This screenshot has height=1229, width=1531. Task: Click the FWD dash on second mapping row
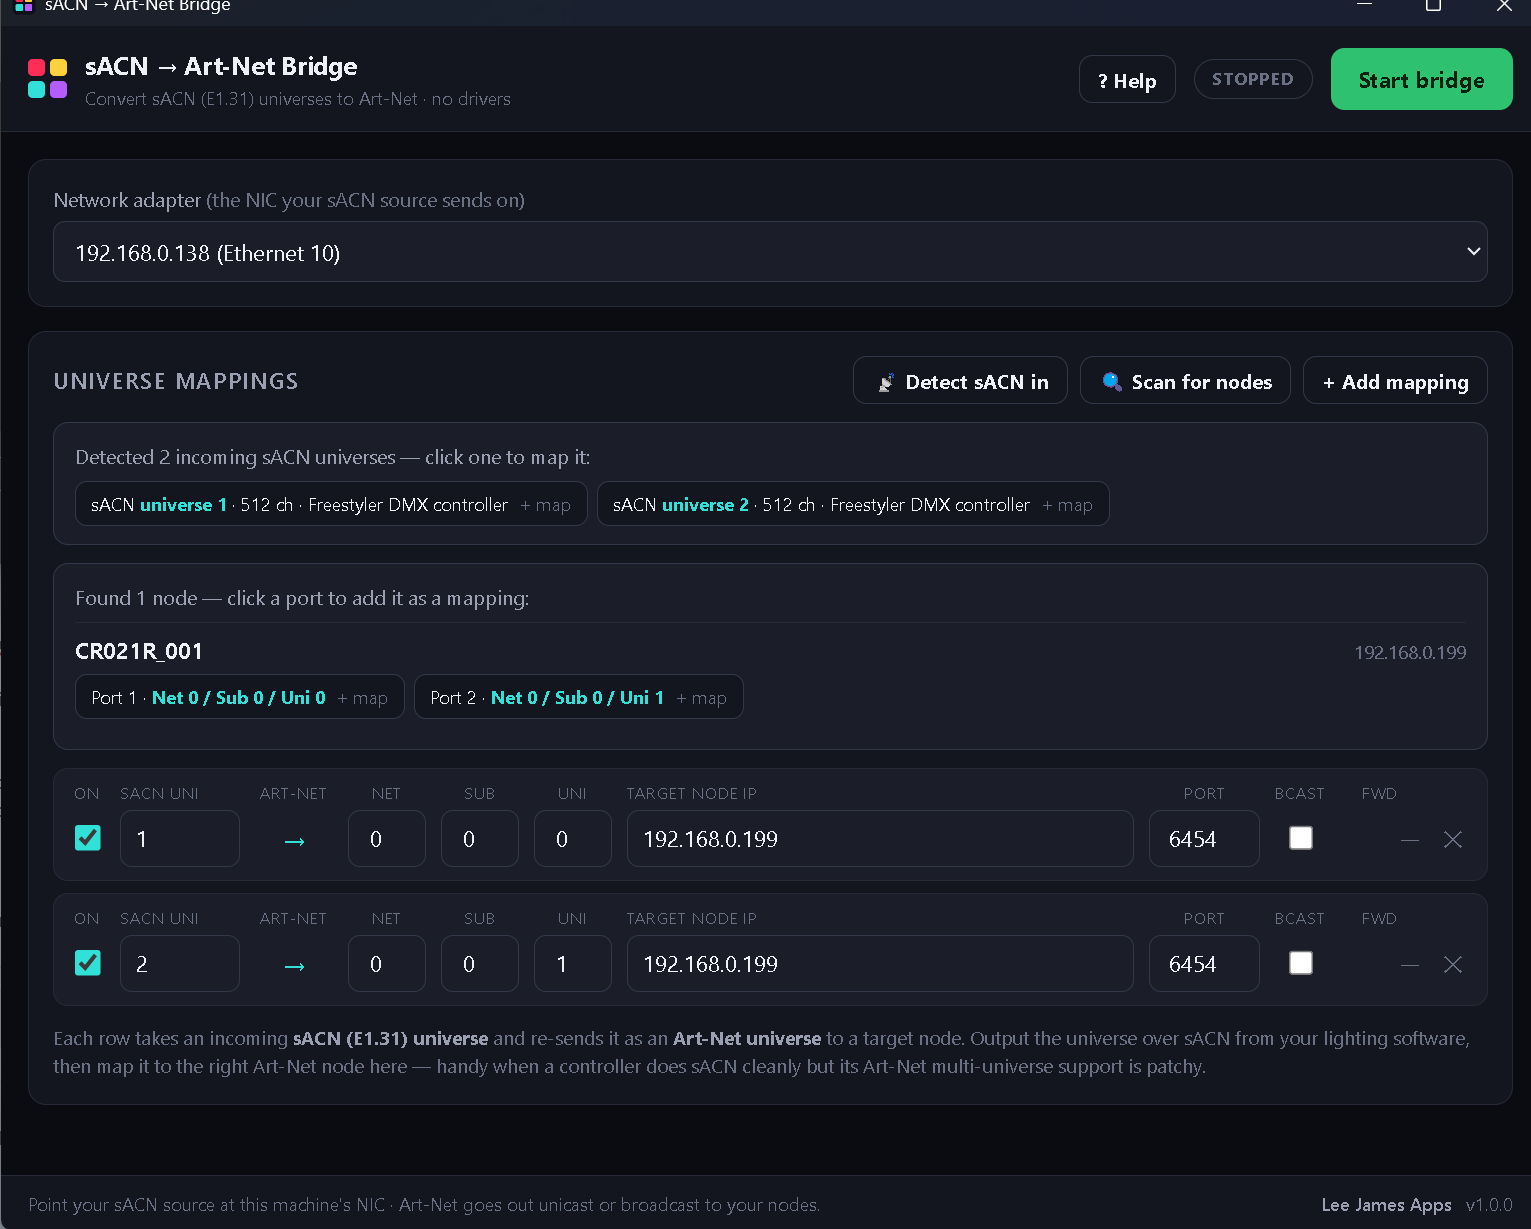(x=1410, y=965)
